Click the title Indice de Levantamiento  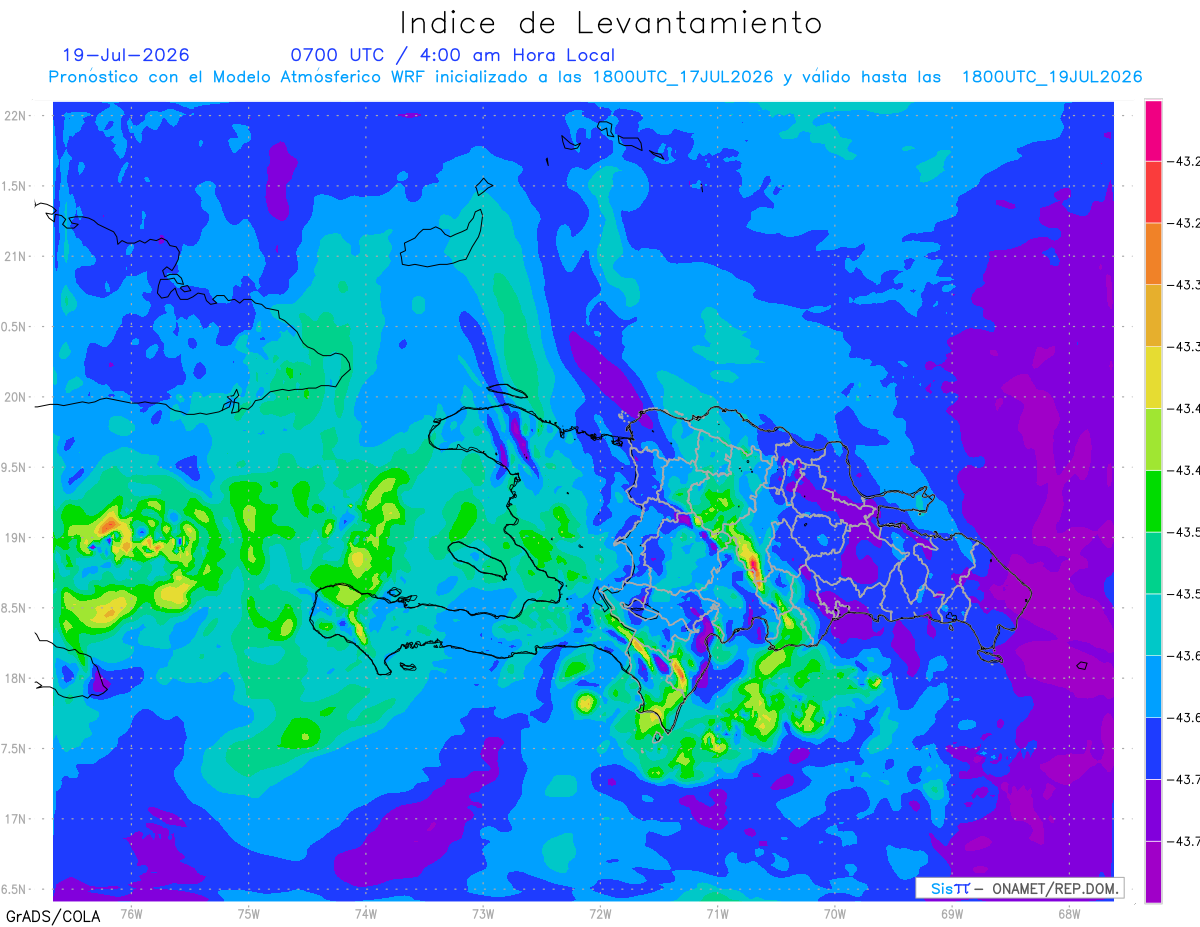click(x=611, y=23)
